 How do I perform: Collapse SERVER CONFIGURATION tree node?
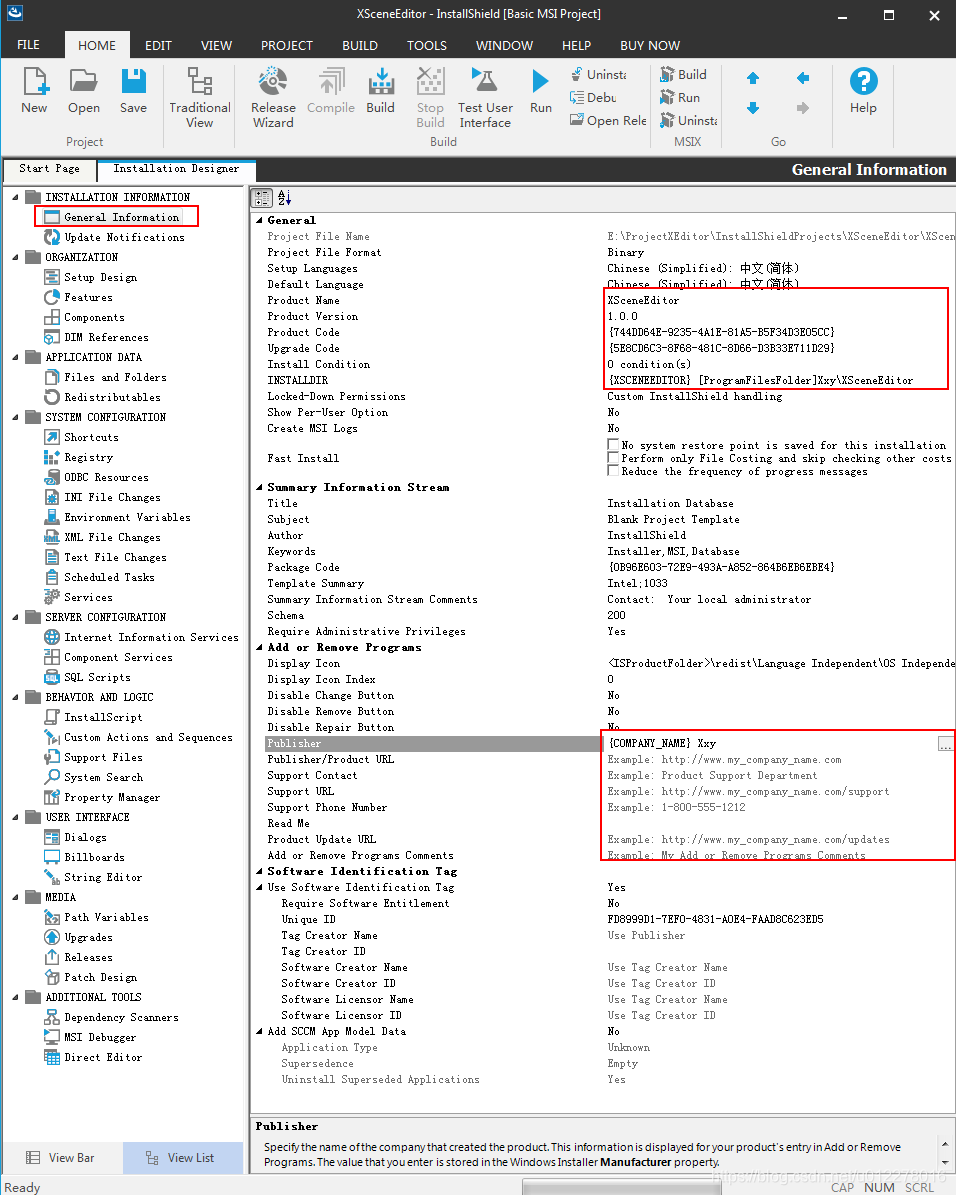(15, 617)
